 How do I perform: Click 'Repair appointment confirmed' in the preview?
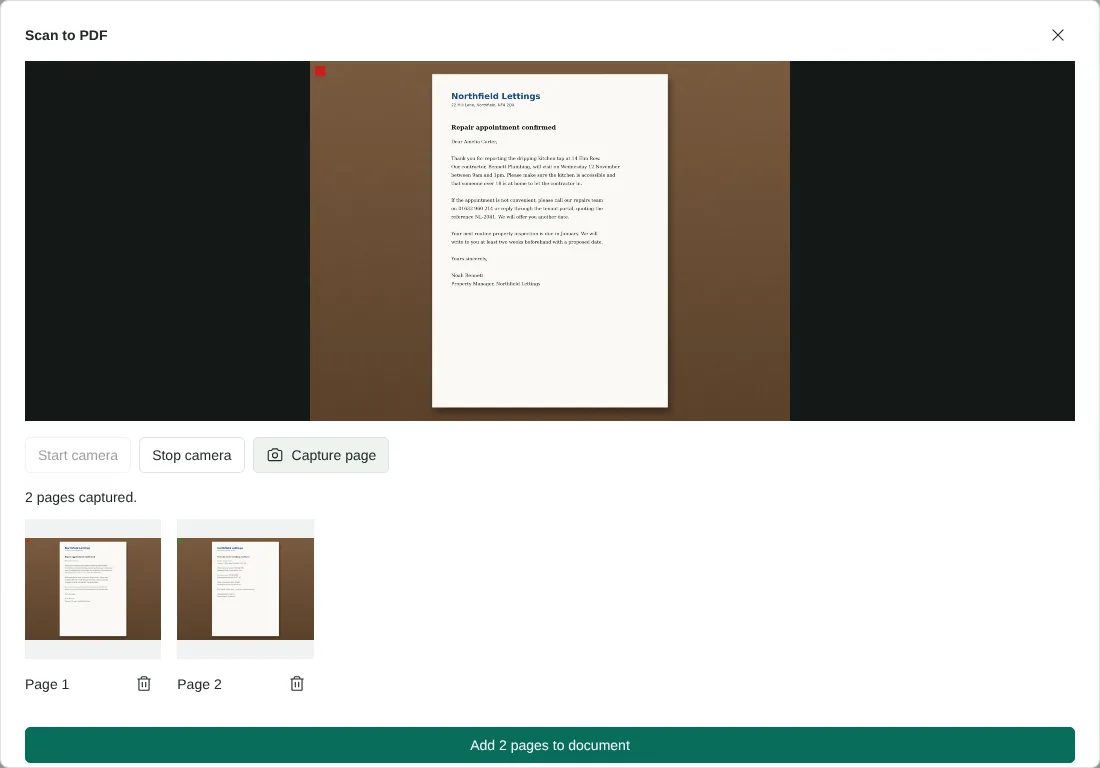[x=503, y=128]
